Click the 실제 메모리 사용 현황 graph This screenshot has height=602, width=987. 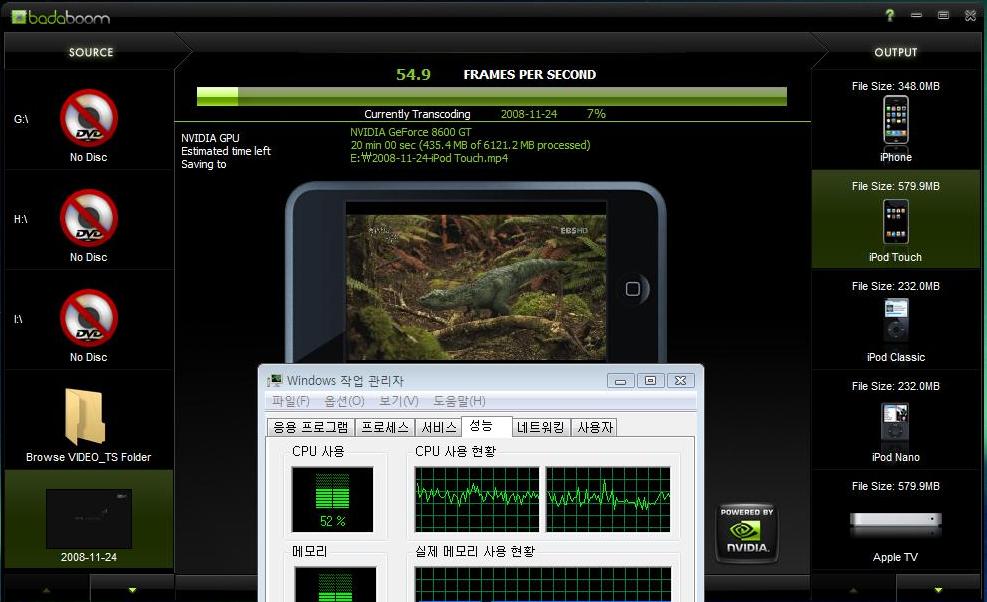[x=543, y=584]
